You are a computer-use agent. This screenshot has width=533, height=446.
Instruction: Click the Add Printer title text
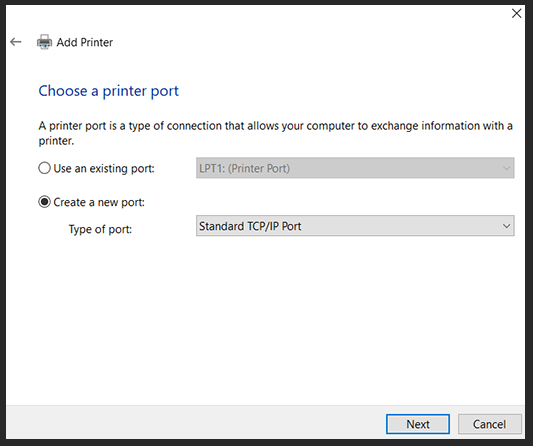pos(85,42)
